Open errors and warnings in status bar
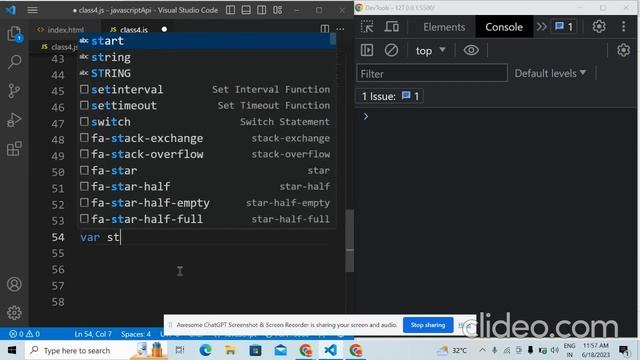Image resolution: width=640 pixels, height=360 pixels. tap(24, 334)
